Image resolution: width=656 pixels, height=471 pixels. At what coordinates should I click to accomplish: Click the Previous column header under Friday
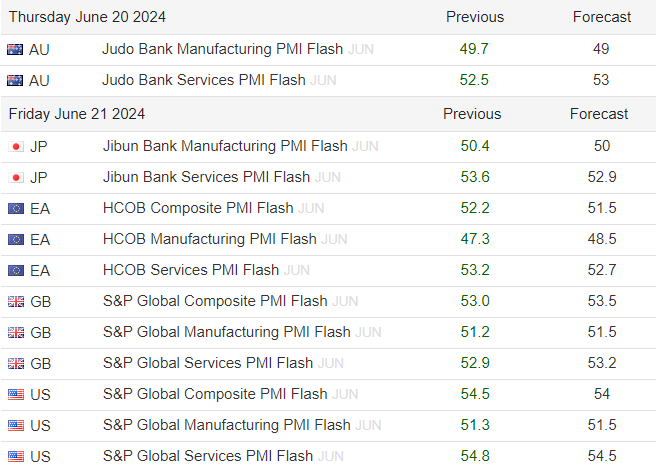(472, 114)
